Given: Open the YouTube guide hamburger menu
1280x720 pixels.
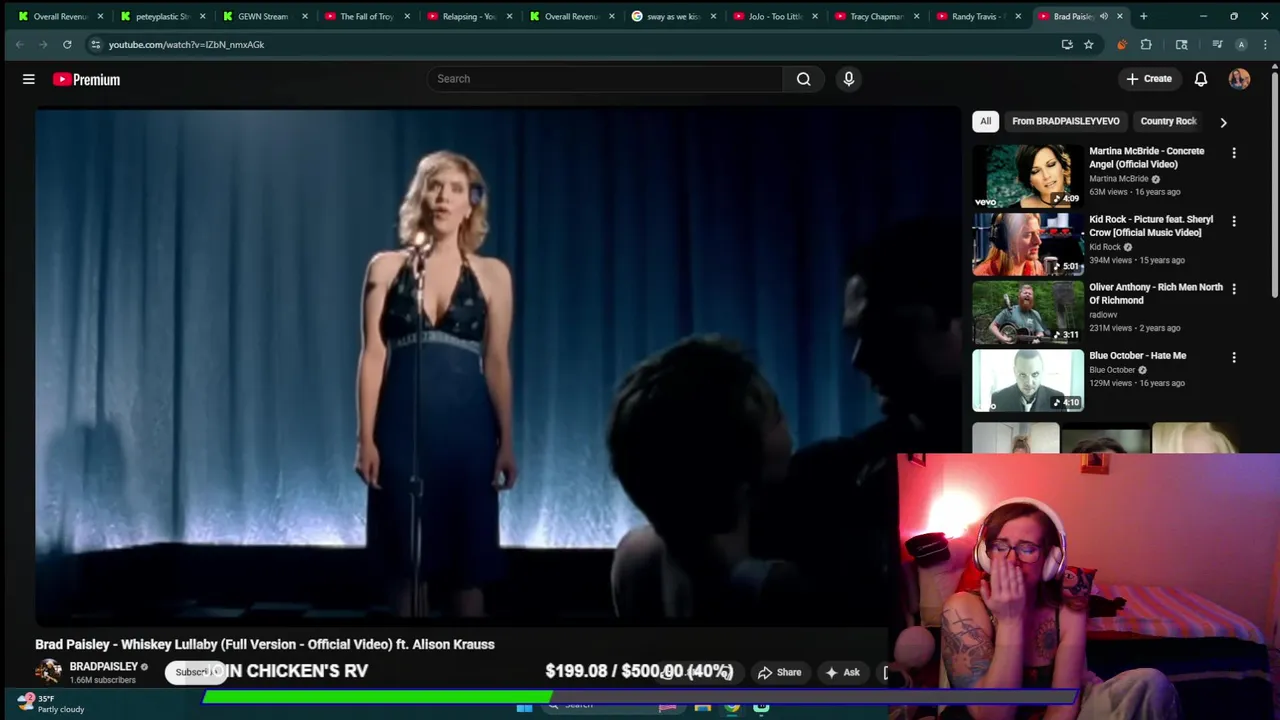Looking at the screenshot, I should [29, 79].
